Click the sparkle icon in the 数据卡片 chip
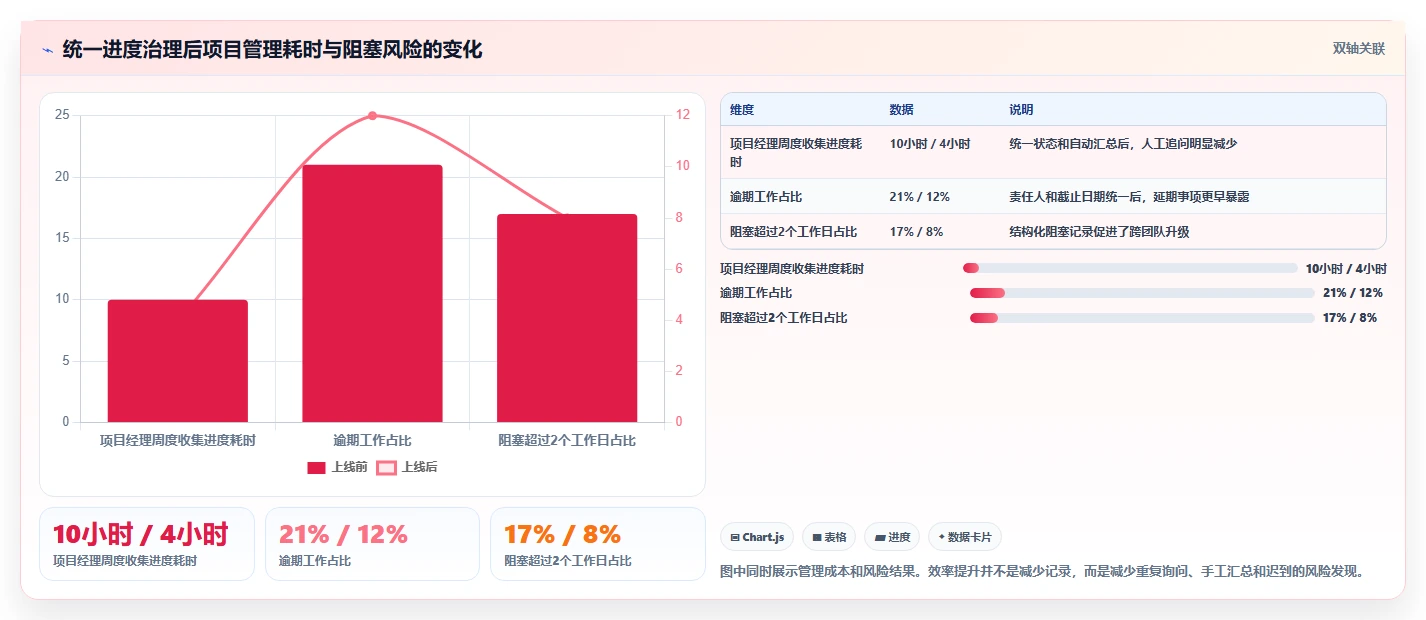This screenshot has height=620, width=1426. [941, 538]
